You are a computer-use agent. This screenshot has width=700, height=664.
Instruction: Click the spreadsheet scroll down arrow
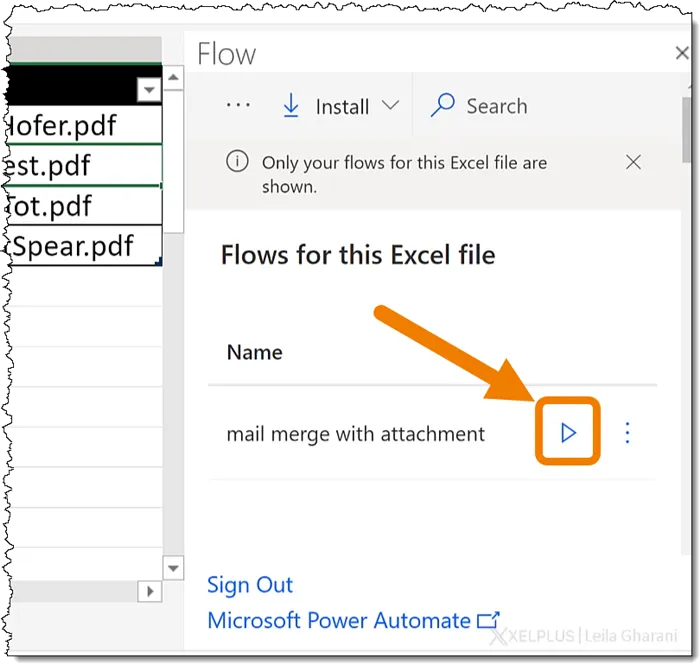173,568
